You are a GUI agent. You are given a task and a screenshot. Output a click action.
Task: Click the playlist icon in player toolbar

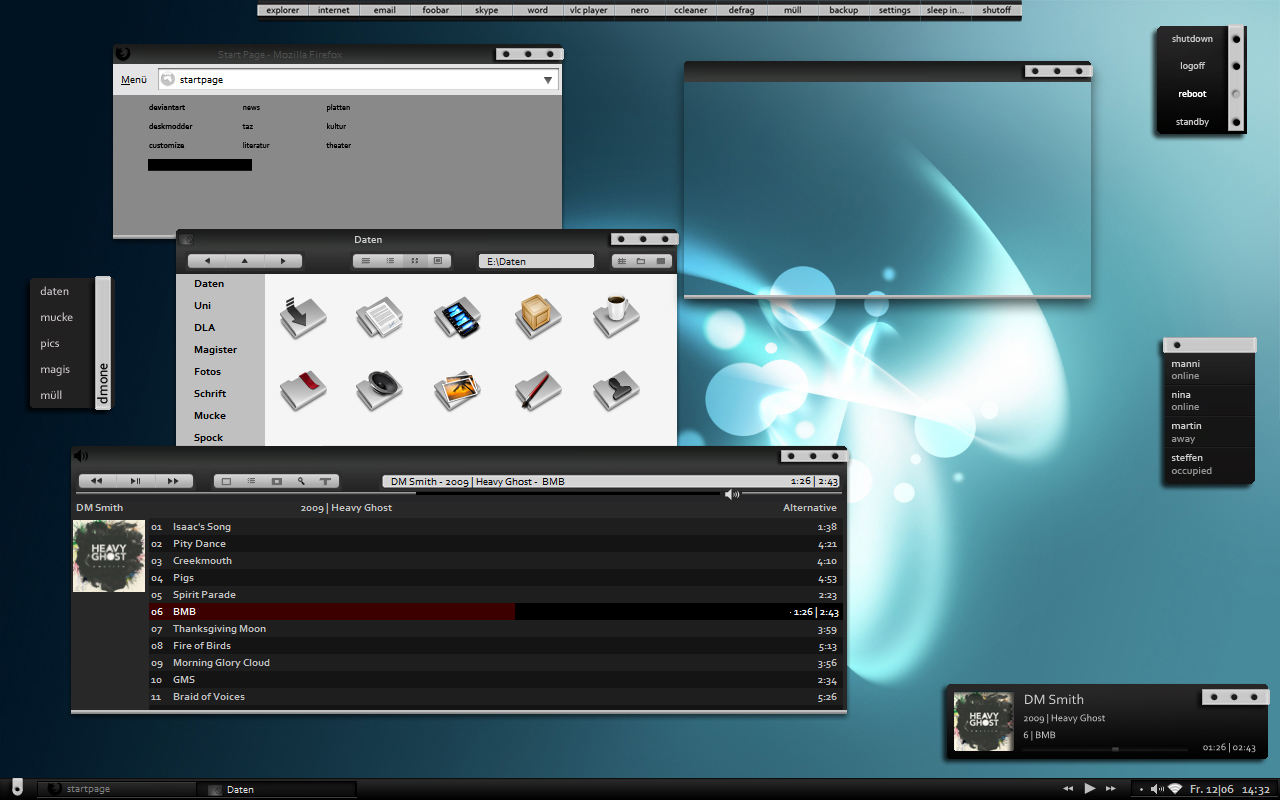click(252, 481)
